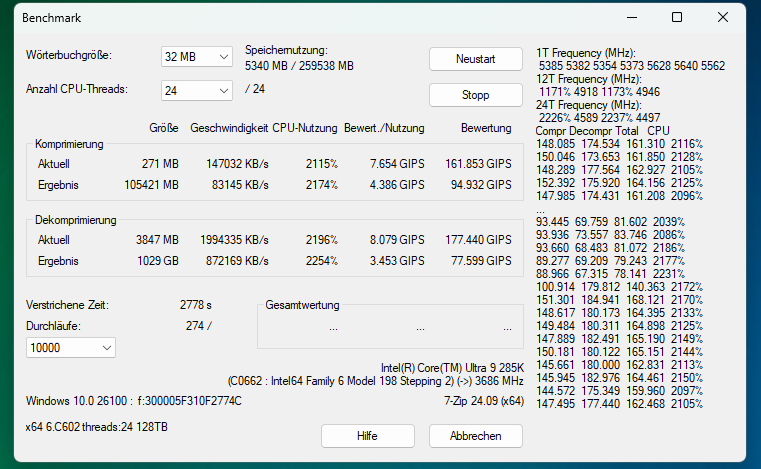Click the Compr Decompr Total CPU header line
Image resolution: width=761 pixels, height=469 pixels.
(x=602, y=131)
